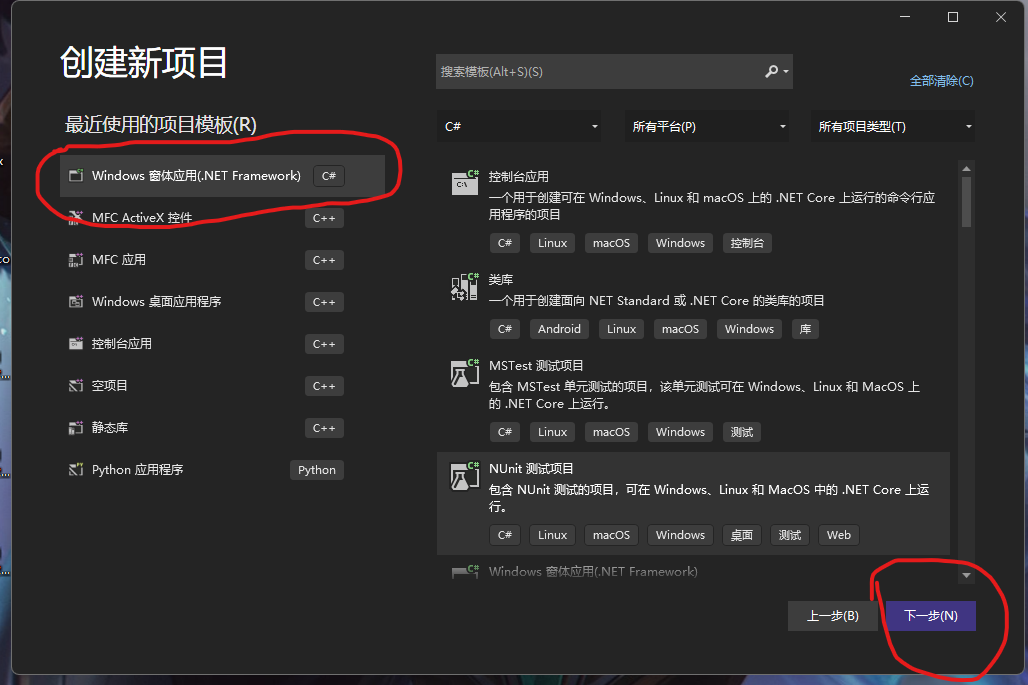
Task: Open the 所有项目类型(T) dropdown
Action: coord(893,127)
